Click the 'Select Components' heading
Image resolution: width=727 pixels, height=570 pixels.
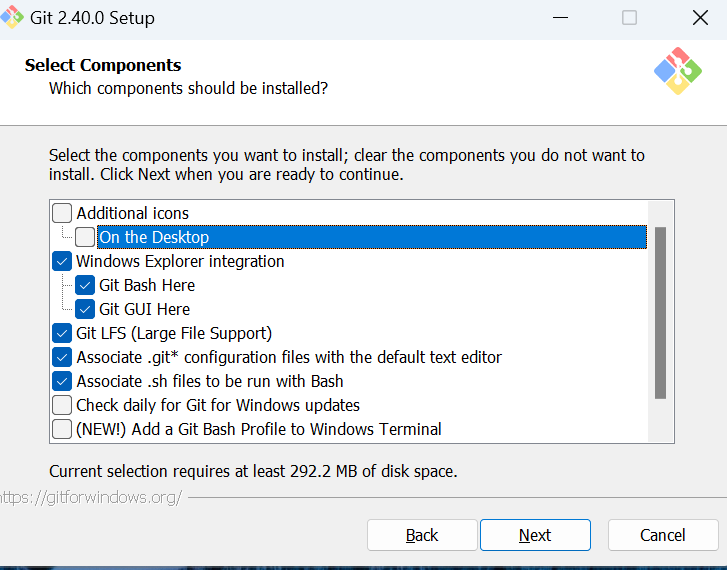pos(103,65)
